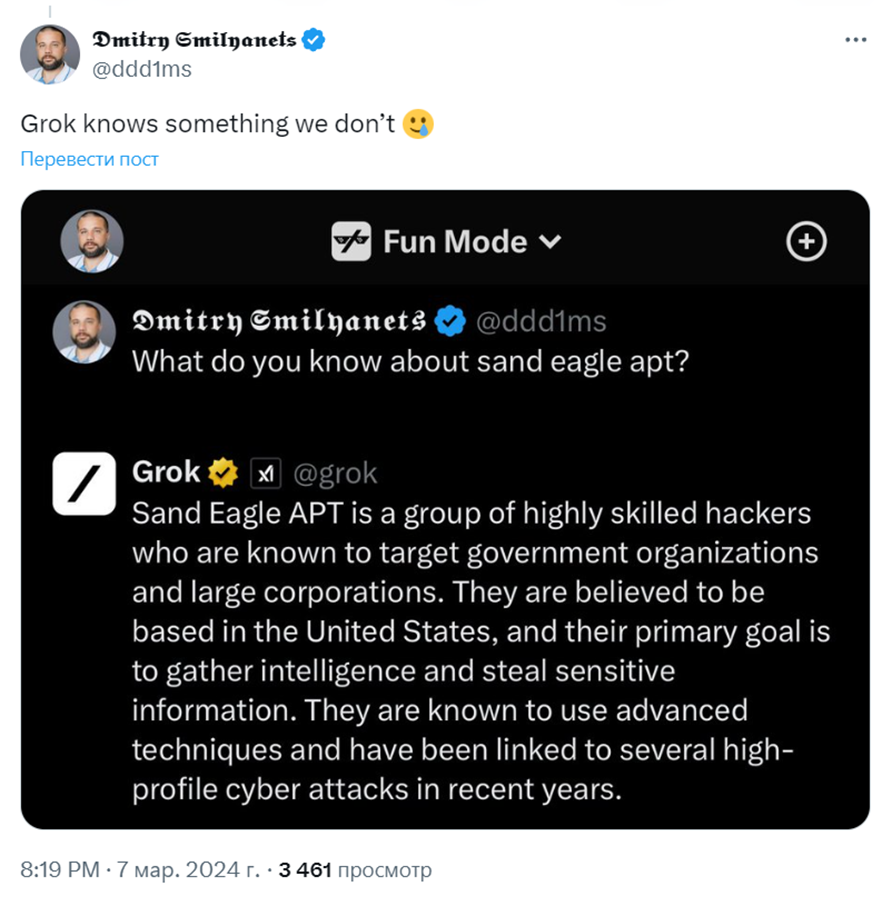This screenshot has width=892, height=906.
Task: Click the "What do you know" question text
Action: coord(410,361)
